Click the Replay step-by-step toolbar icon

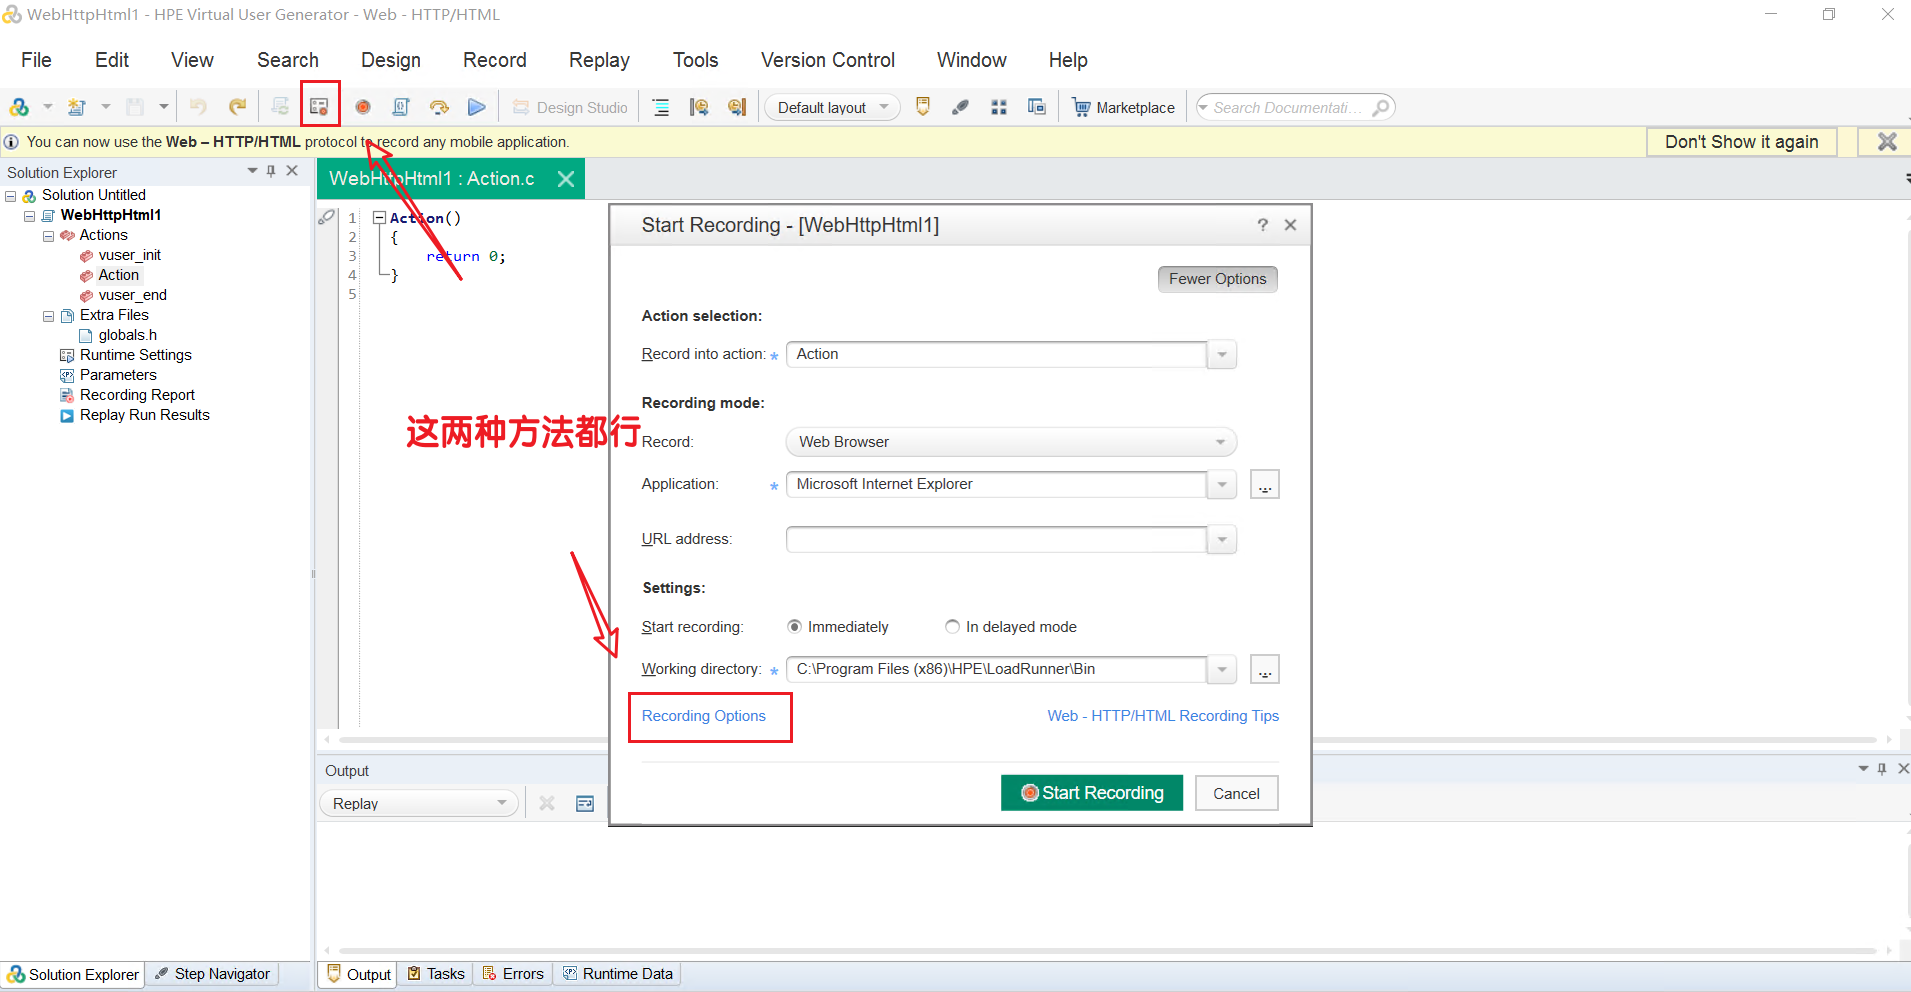(439, 107)
